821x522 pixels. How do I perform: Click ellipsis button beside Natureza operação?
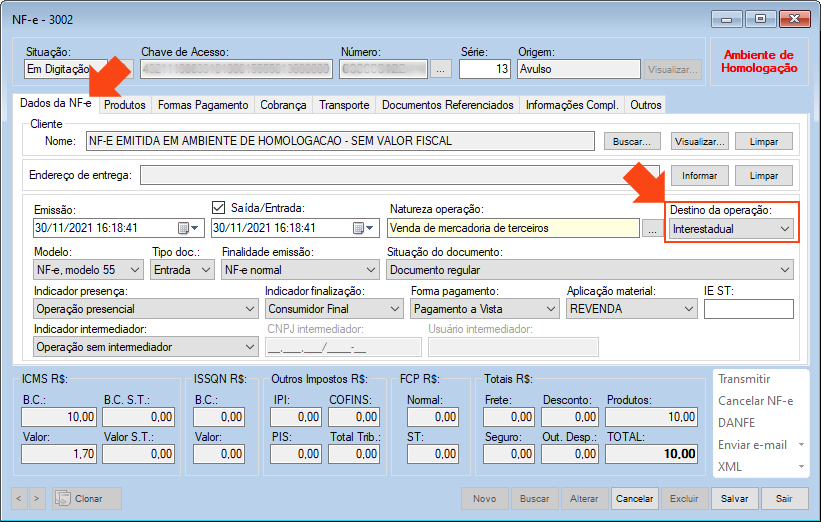coord(651,229)
